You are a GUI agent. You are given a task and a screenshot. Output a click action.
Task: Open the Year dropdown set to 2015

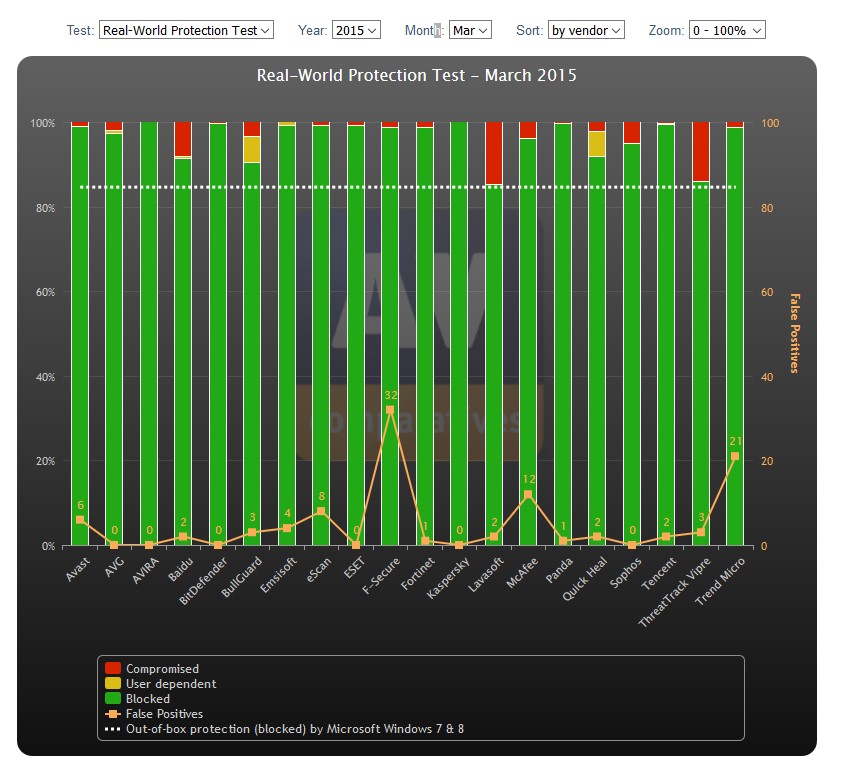click(356, 30)
